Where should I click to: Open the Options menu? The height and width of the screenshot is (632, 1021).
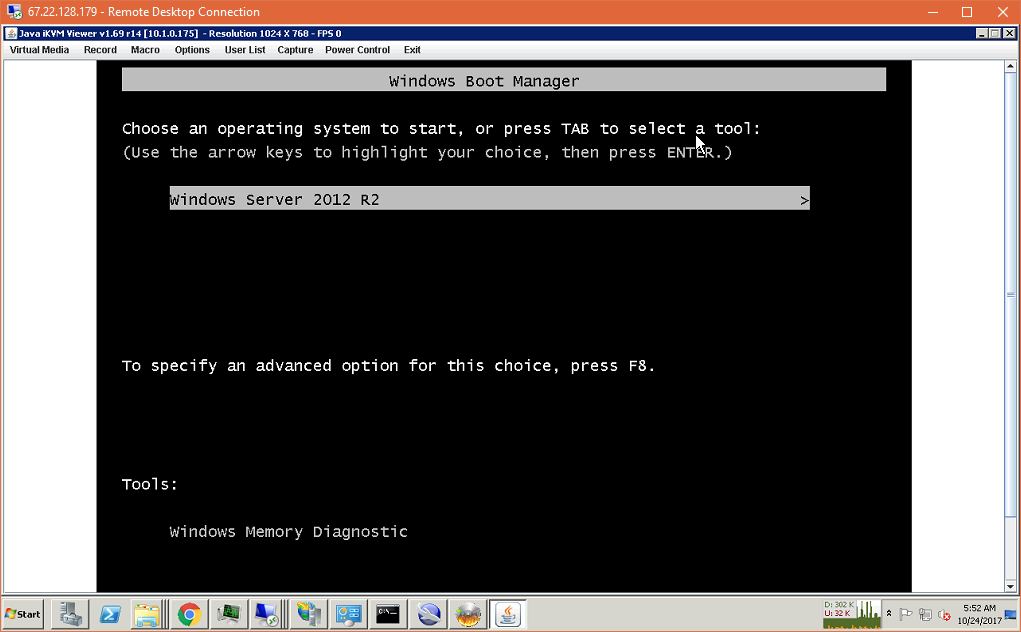(x=192, y=49)
